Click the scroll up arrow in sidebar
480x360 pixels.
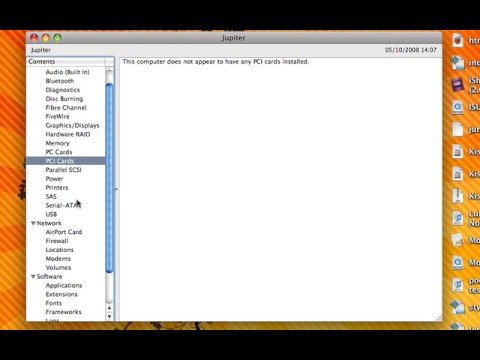tap(109, 308)
